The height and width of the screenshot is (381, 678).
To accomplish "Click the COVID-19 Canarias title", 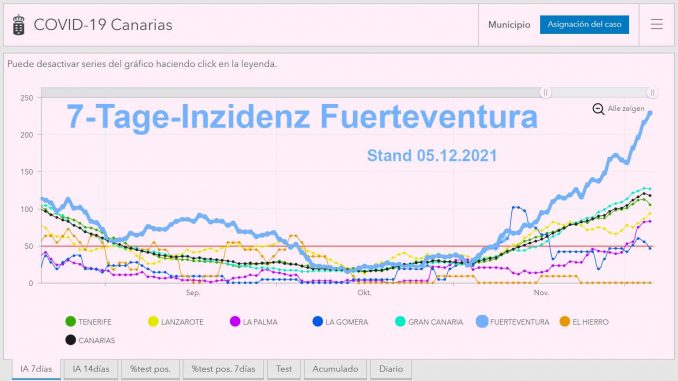I will pyautogui.click(x=103, y=25).
